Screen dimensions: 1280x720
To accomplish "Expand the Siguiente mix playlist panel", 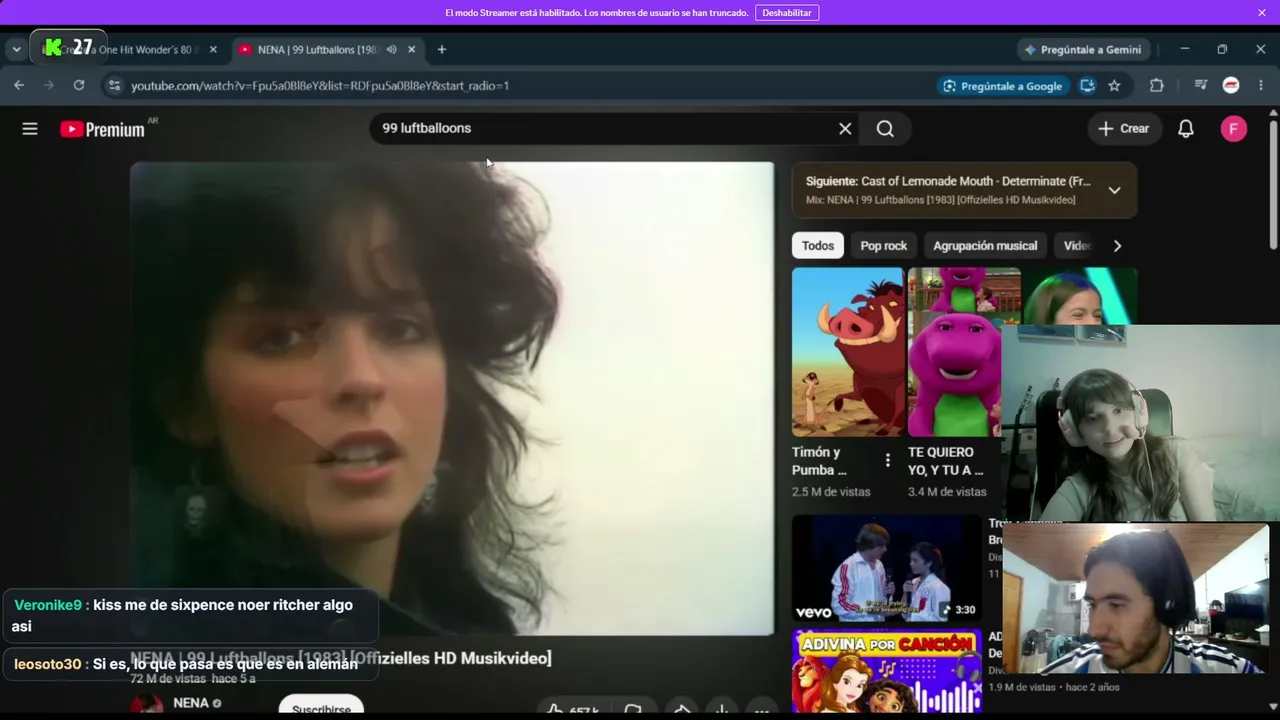I will tap(1114, 190).
